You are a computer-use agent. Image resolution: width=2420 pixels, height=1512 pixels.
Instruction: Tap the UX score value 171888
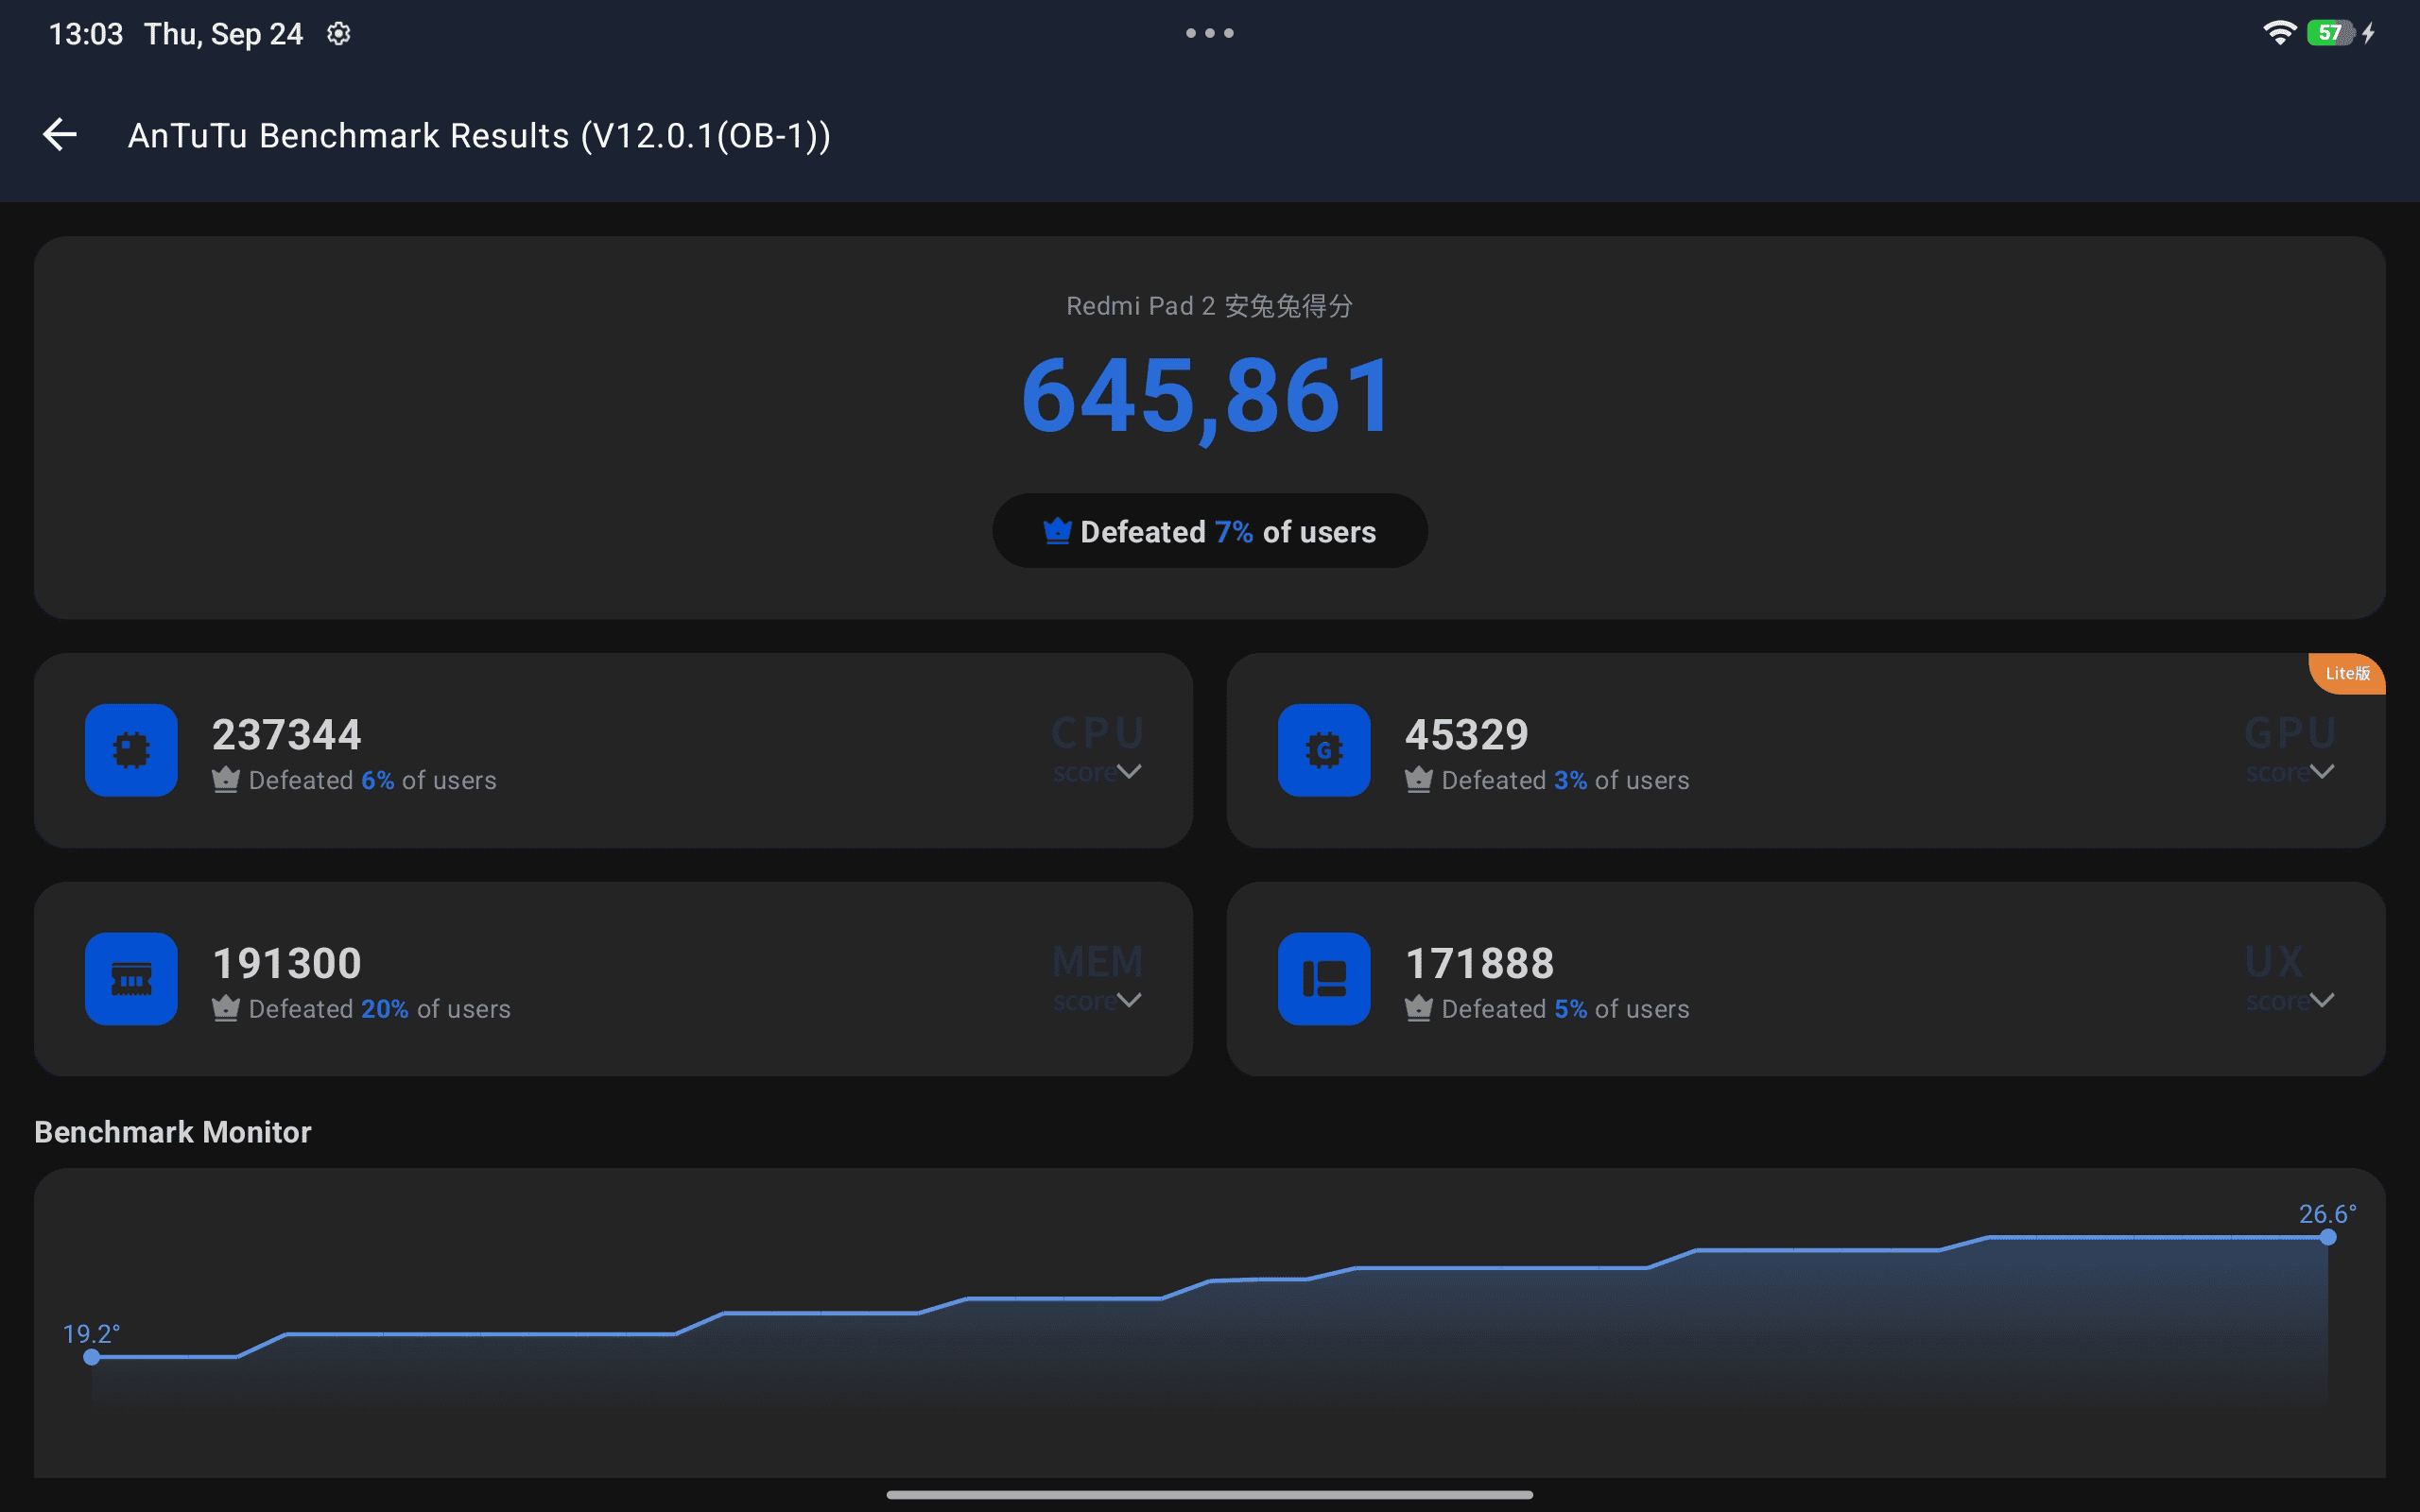pos(1480,964)
